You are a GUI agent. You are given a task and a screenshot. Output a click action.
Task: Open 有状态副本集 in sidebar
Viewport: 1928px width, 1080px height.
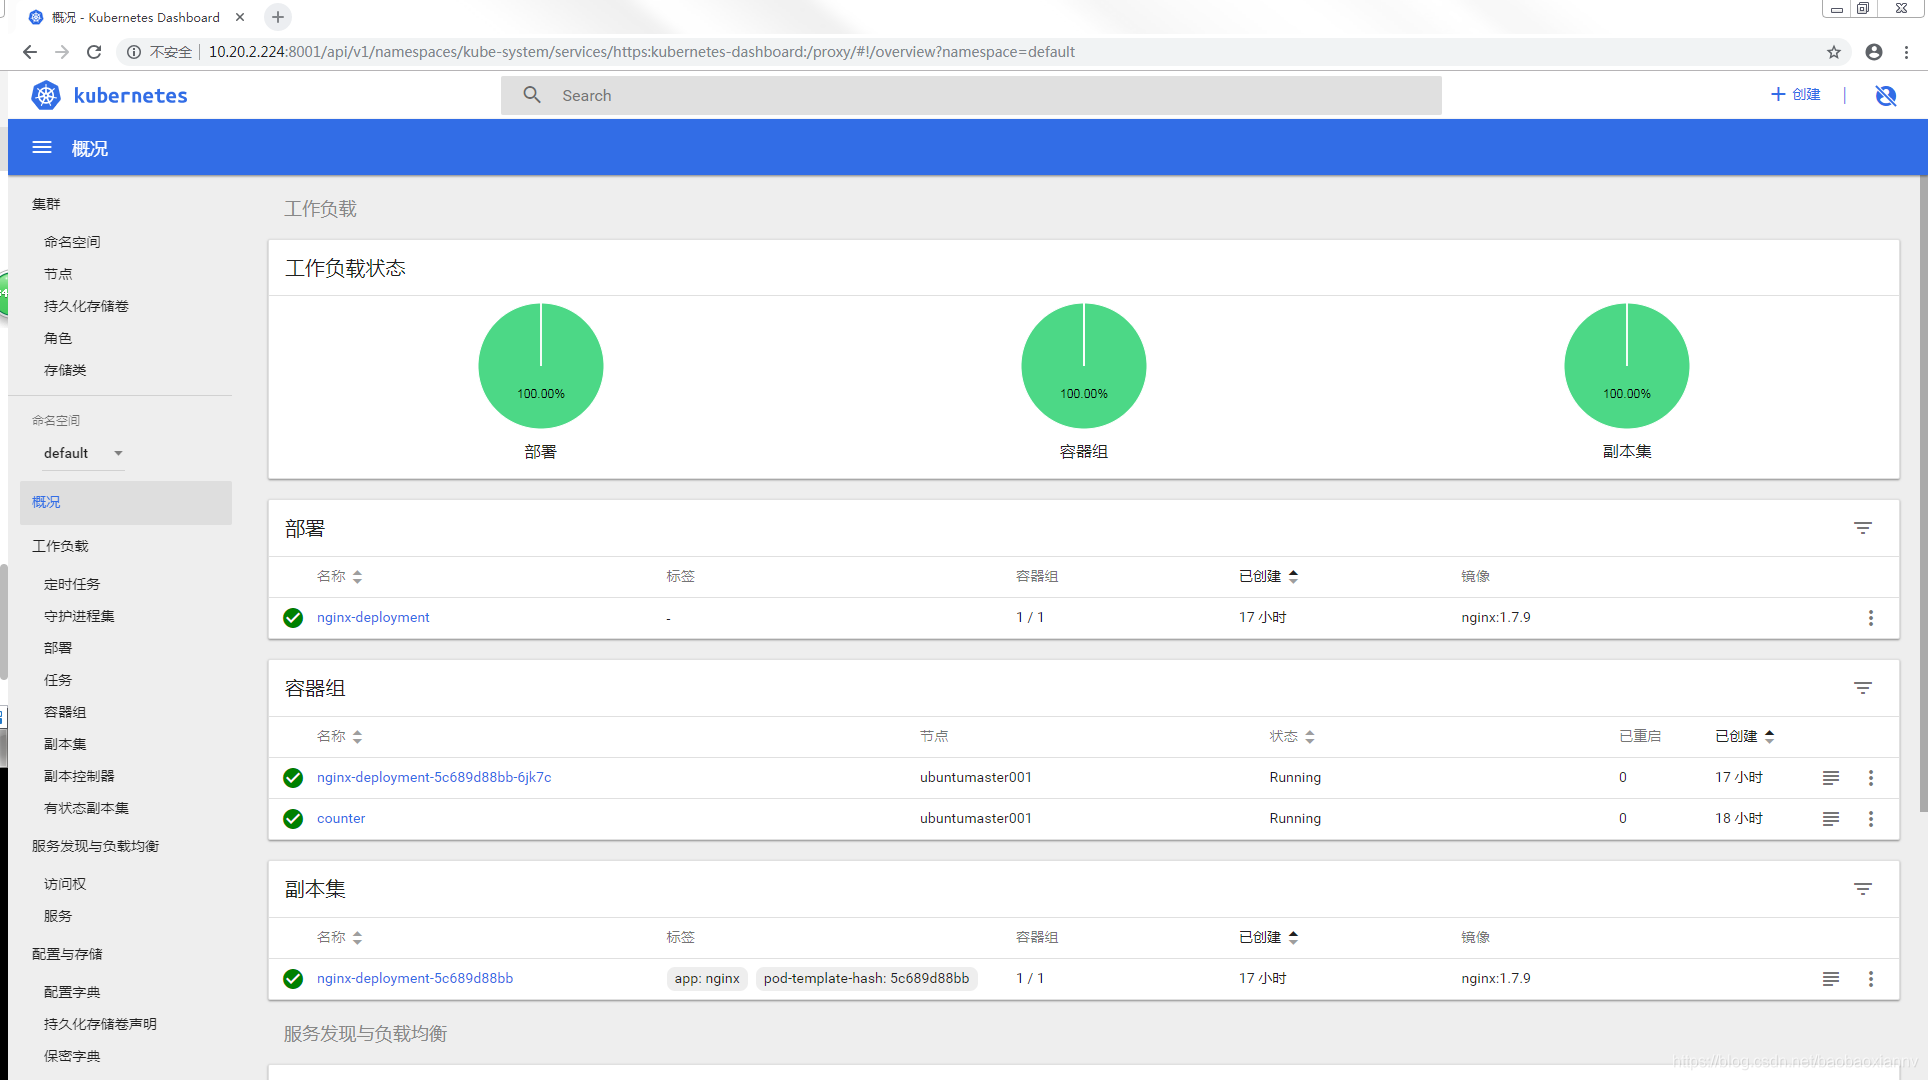click(x=86, y=808)
